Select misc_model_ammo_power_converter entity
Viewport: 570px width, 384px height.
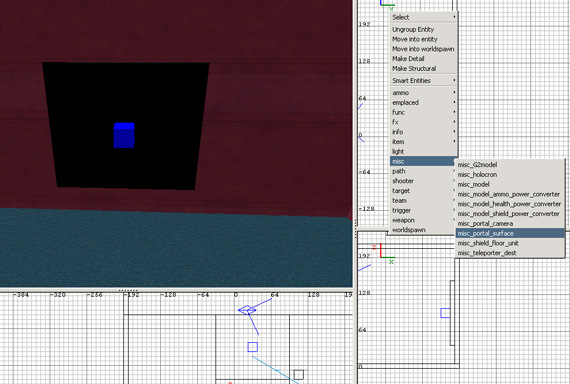pos(510,194)
